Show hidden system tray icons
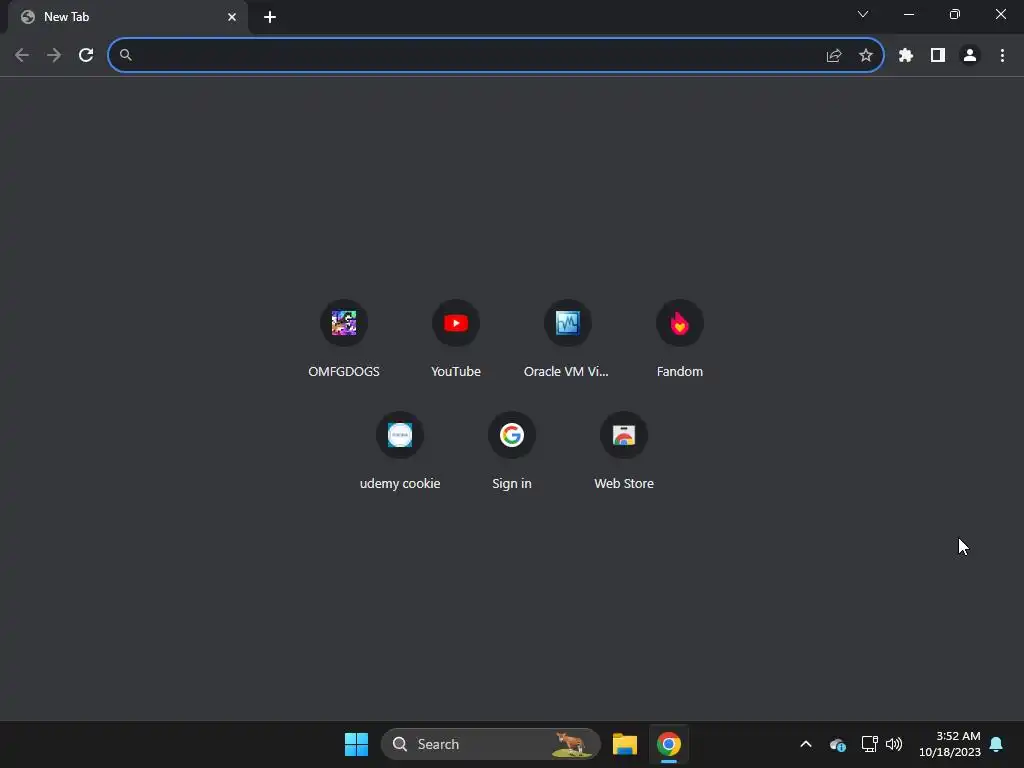Image resolution: width=1024 pixels, height=768 pixels. tap(806, 744)
